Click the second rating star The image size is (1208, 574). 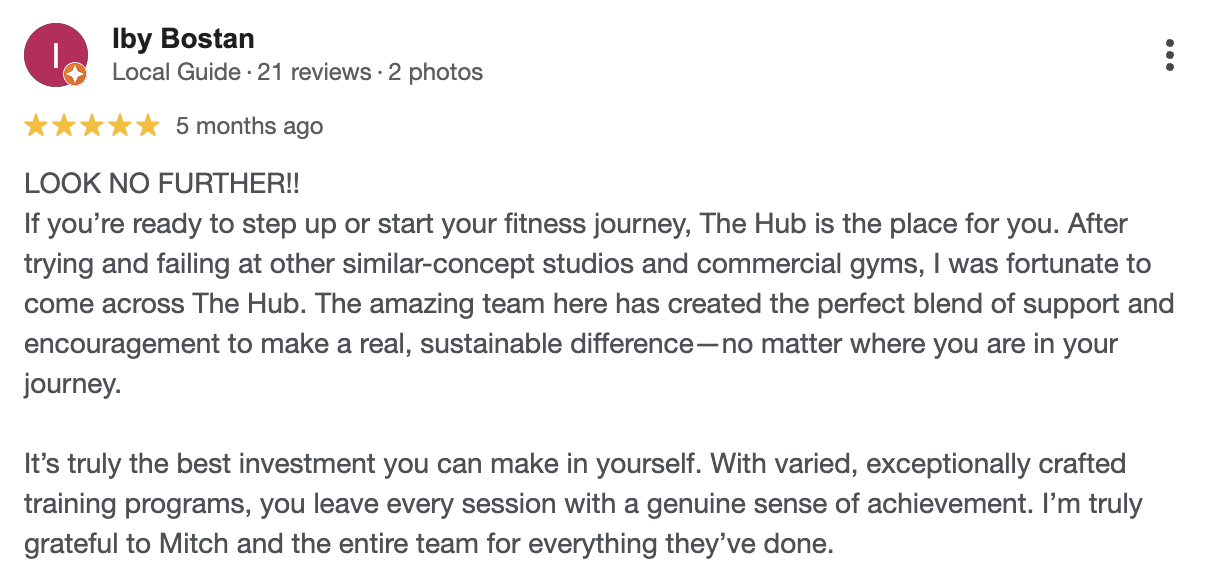tap(64, 126)
